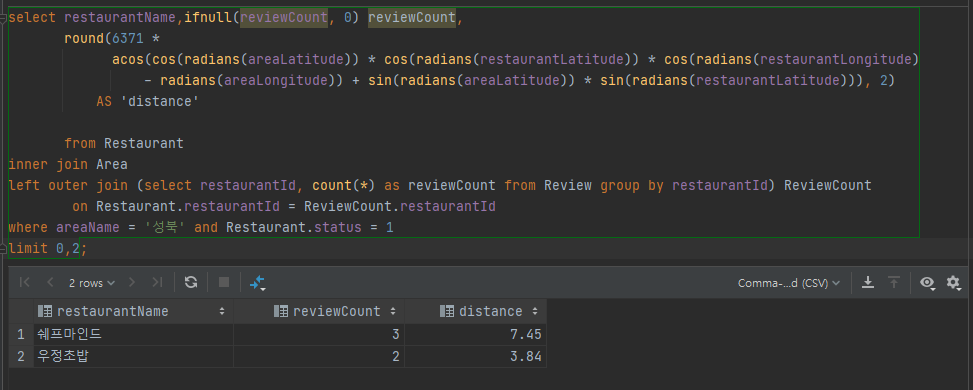Image resolution: width=973 pixels, height=390 pixels.
Task: Select reviewCount cell with value 2
Action: (319, 356)
